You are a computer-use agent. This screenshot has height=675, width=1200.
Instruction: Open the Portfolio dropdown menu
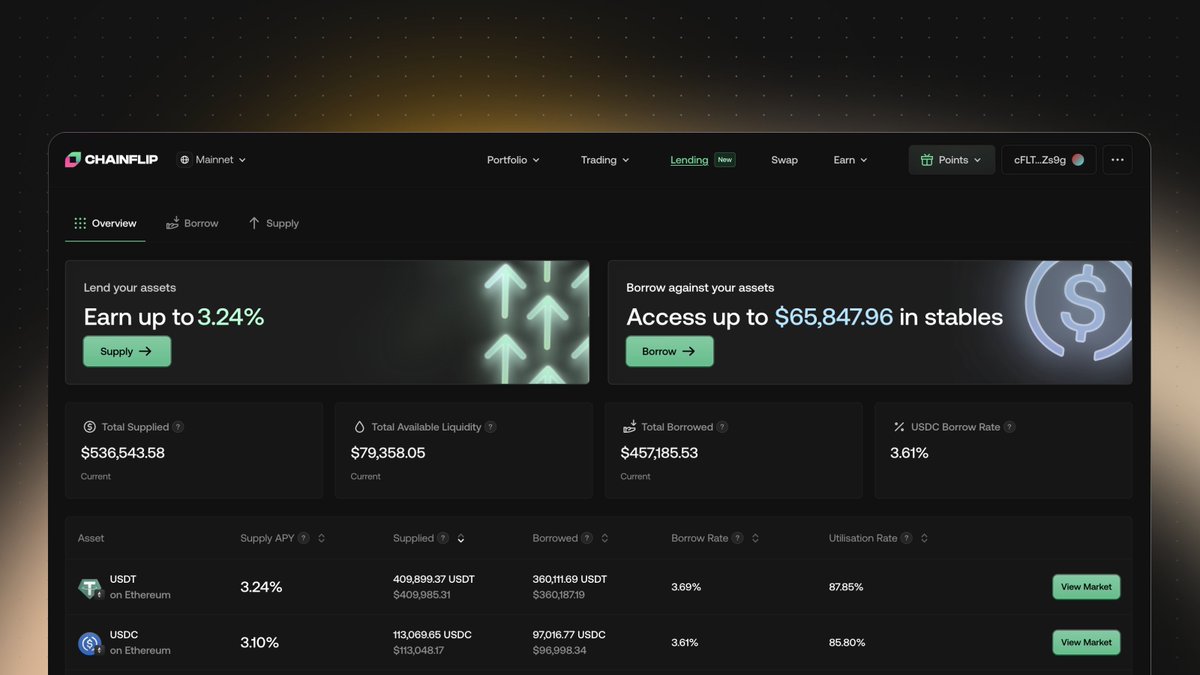point(513,160)
